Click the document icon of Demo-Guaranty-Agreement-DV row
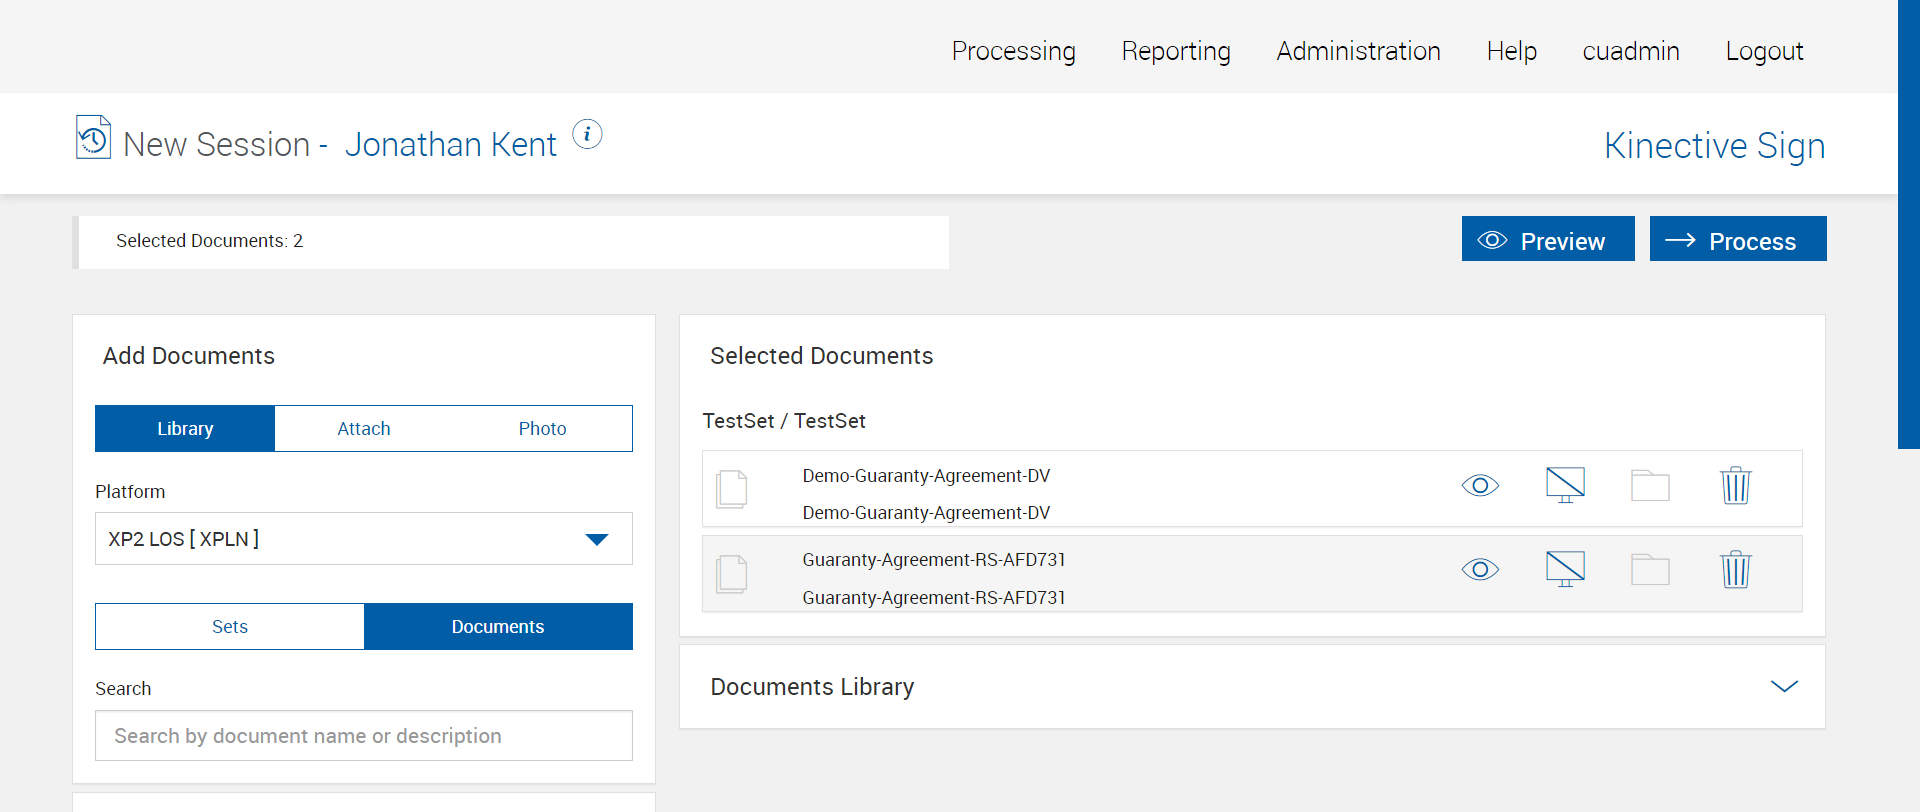The height and width of the screenshot is (812, 1920). click(x=732, y=489)
